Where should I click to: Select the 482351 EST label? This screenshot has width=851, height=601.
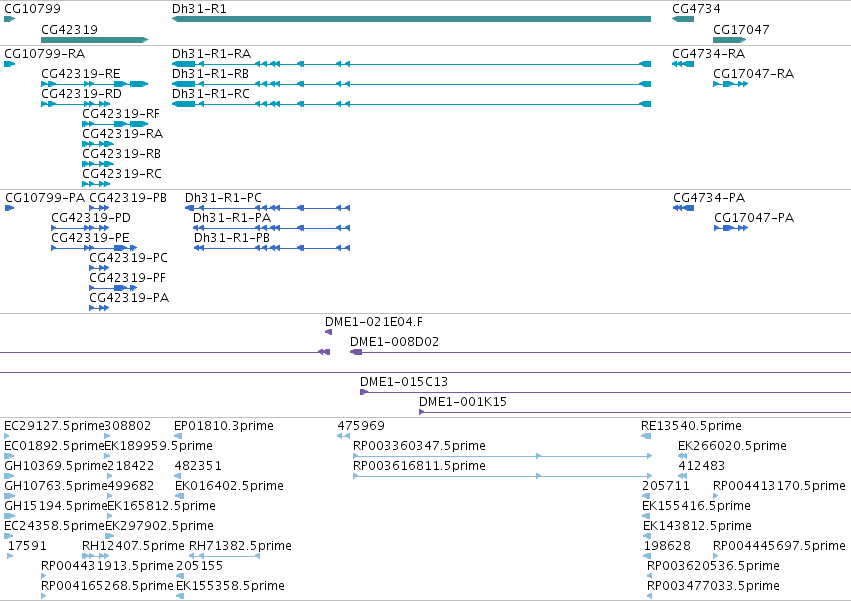(x=198, y=466)
